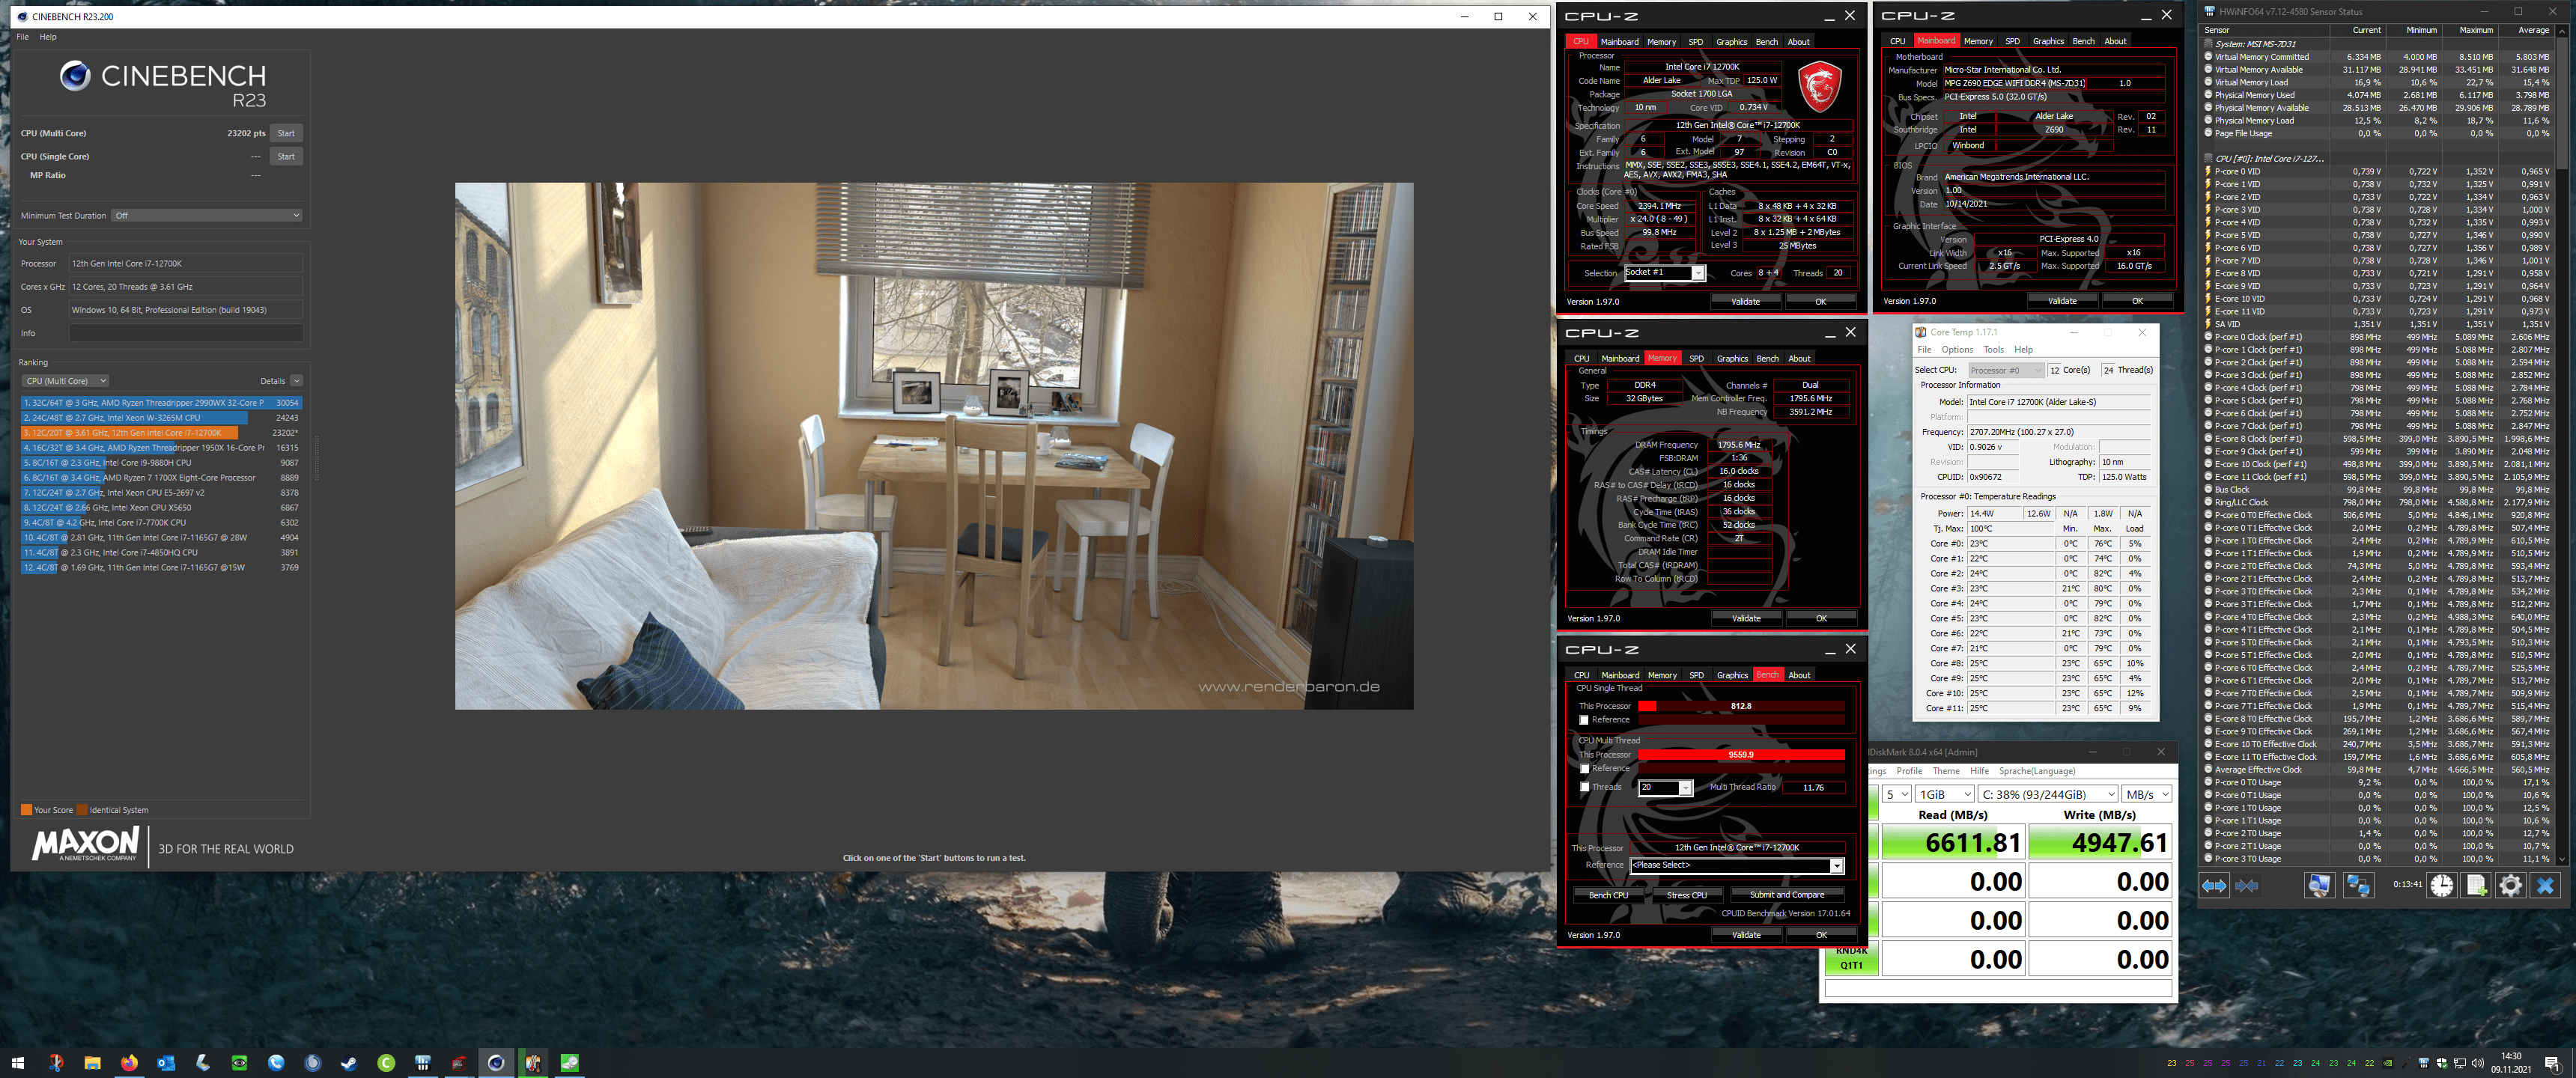The image size is (2576, 1078).
Task: Enable Reference checkbox under CPU Multi Thread
Action: pyautogui.click(x=1584, y=769)
